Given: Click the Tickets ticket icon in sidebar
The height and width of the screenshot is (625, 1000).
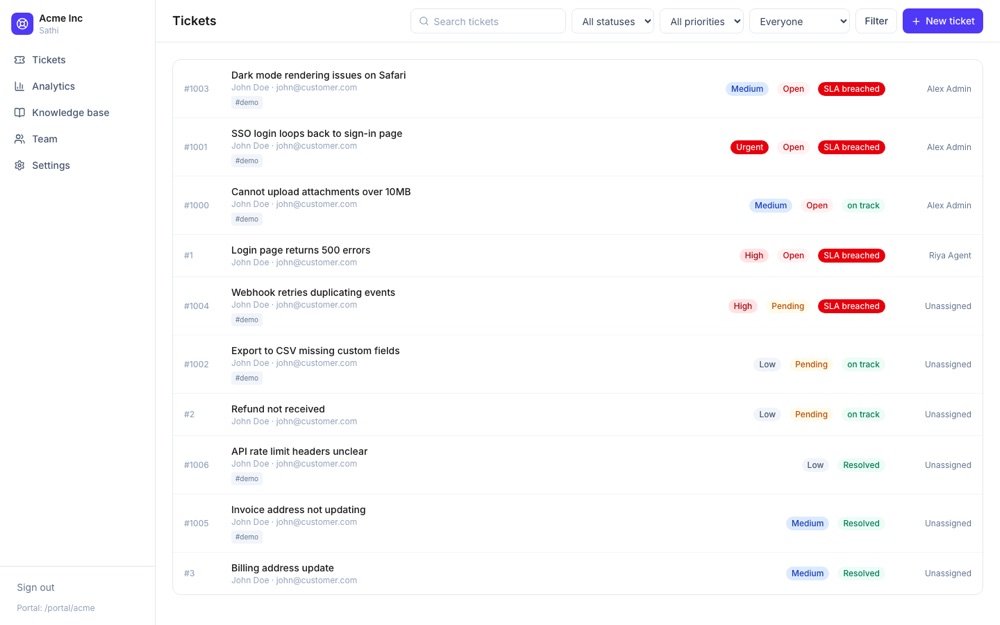Looking at the screenshot, I should coord(20,60).
